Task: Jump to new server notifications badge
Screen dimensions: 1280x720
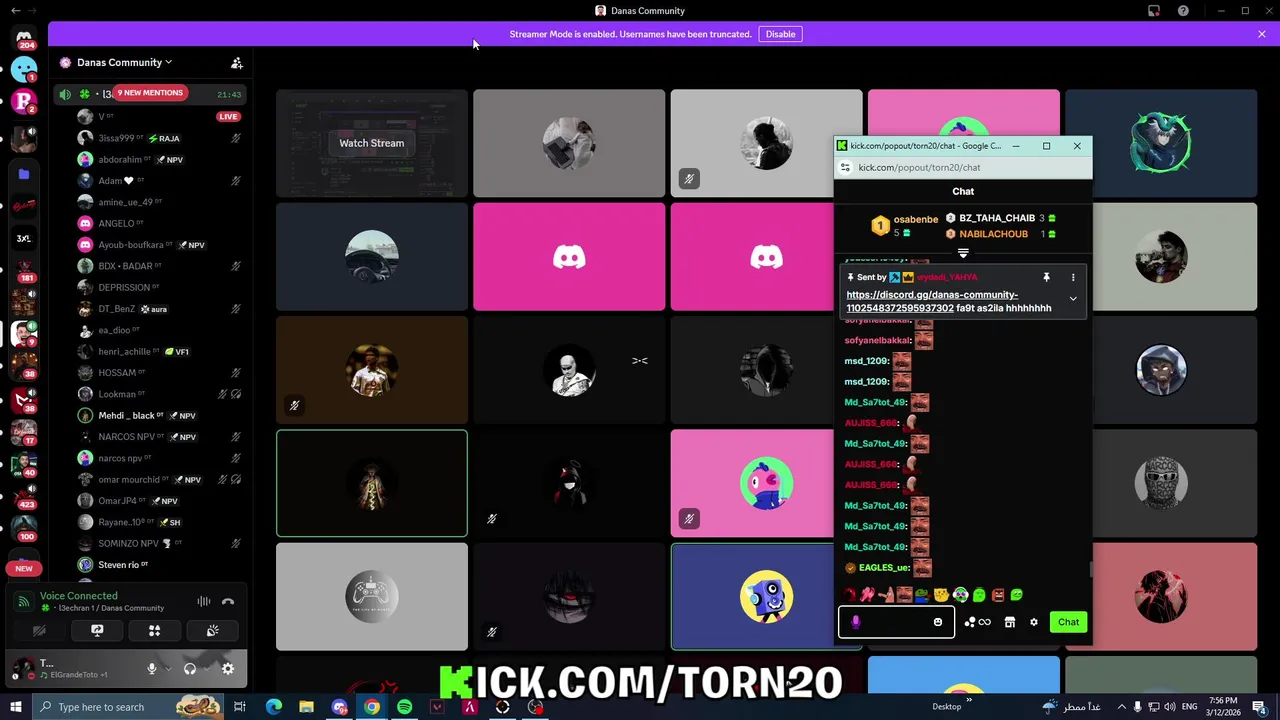Action: click(24, 568)
